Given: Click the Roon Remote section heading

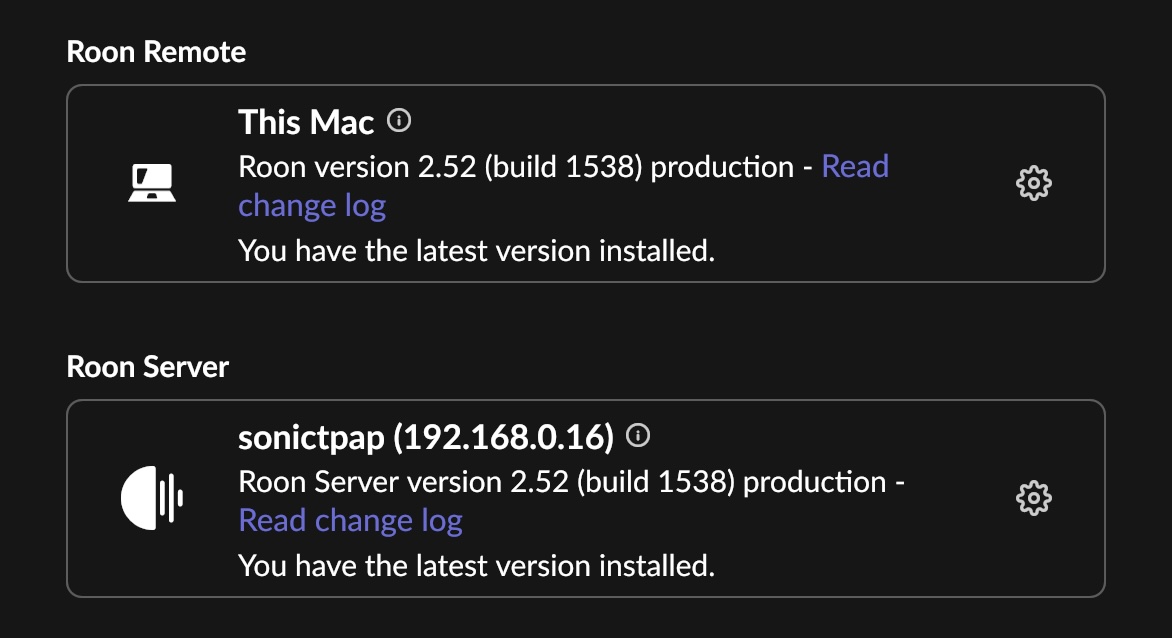Looking at the screenshot, I should (156, 52).
